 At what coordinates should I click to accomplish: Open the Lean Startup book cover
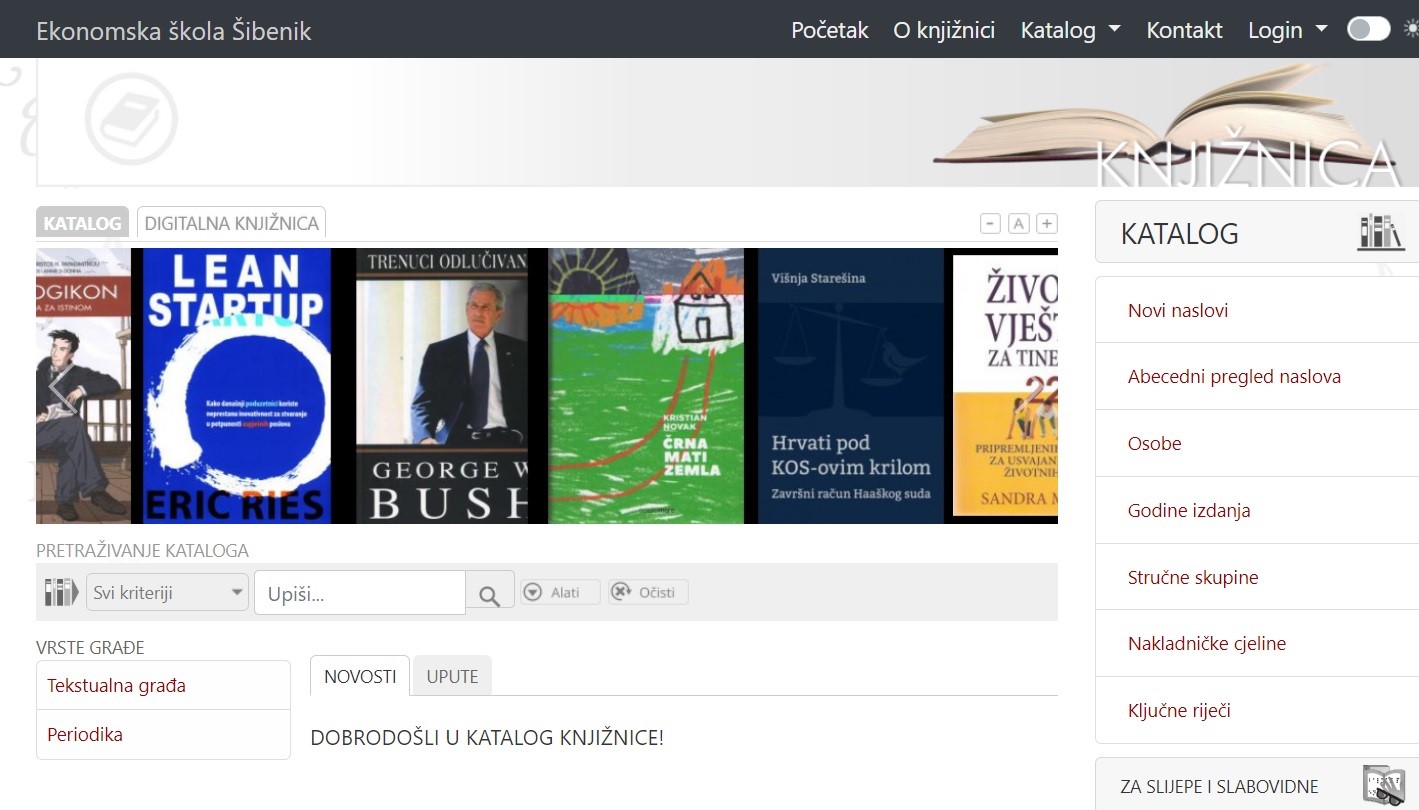pos(237,386)
